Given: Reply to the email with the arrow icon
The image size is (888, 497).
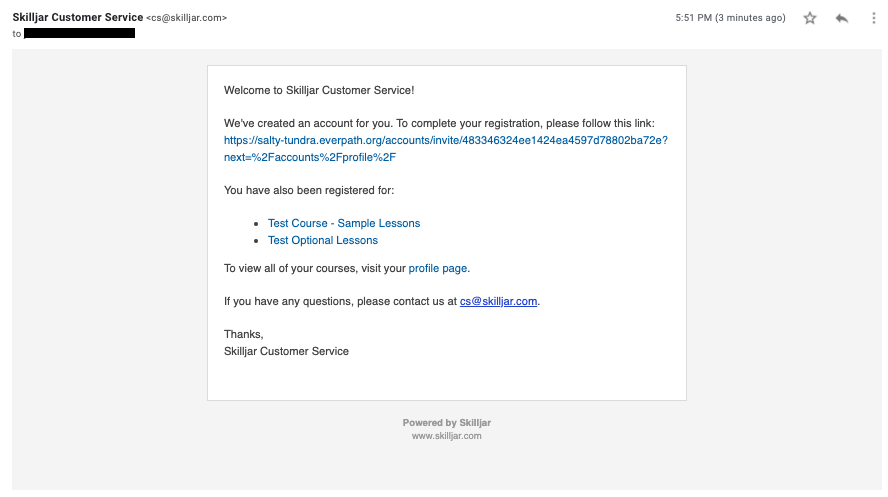Looking at the screenshot, I should click(x=842, y=18).
